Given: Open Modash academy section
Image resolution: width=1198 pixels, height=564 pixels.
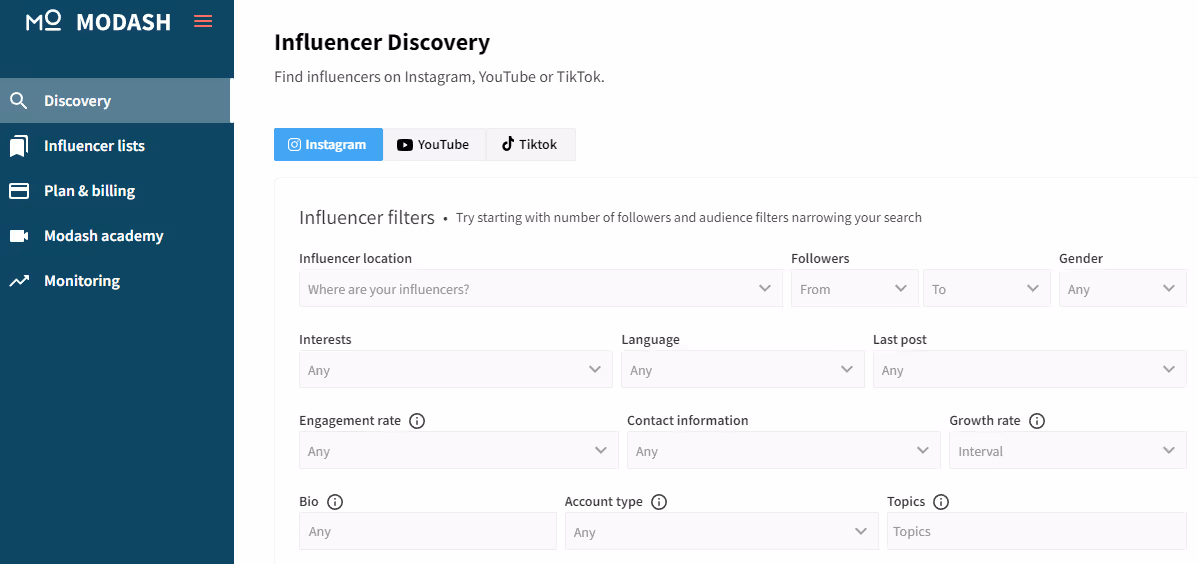Looking at the screenshot, I should tap(115, 236).
